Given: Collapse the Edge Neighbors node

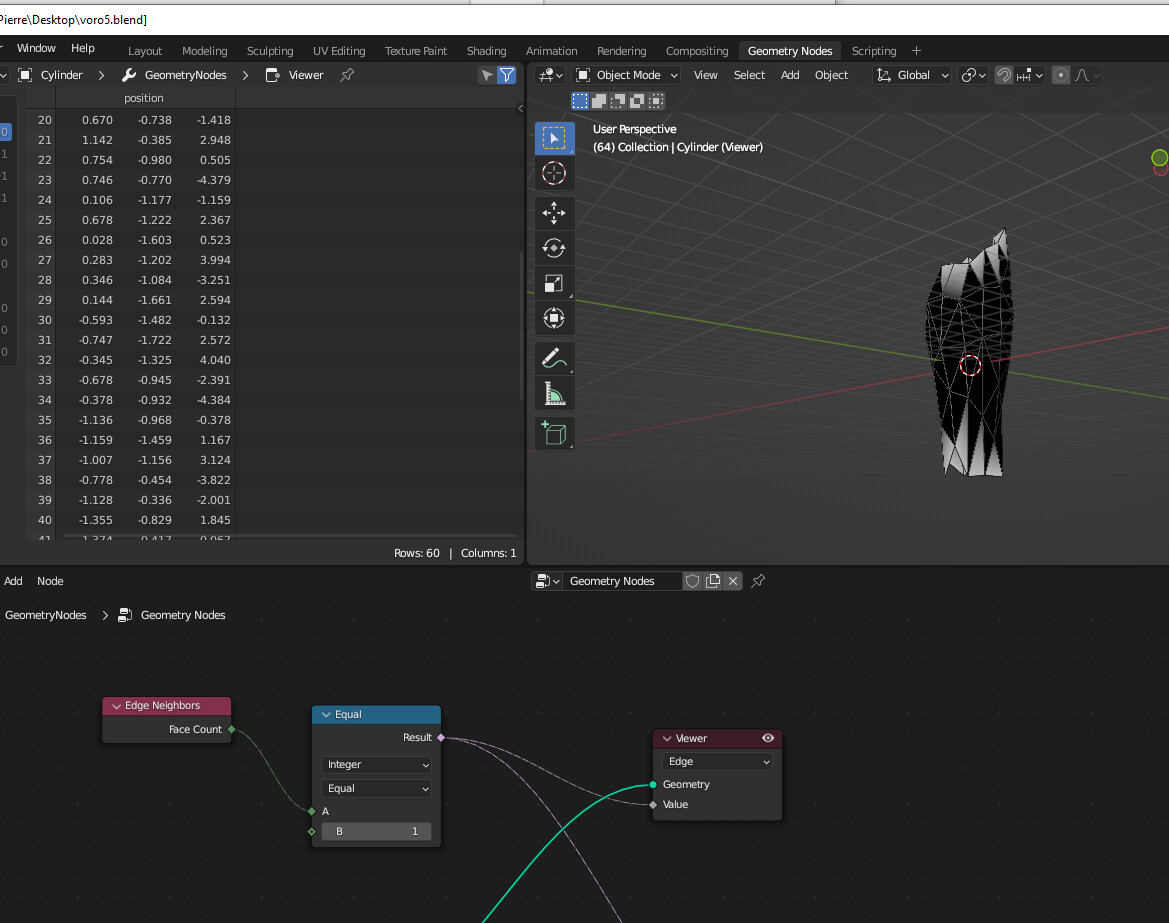Looking at the screenshot, I should (116, 705).
